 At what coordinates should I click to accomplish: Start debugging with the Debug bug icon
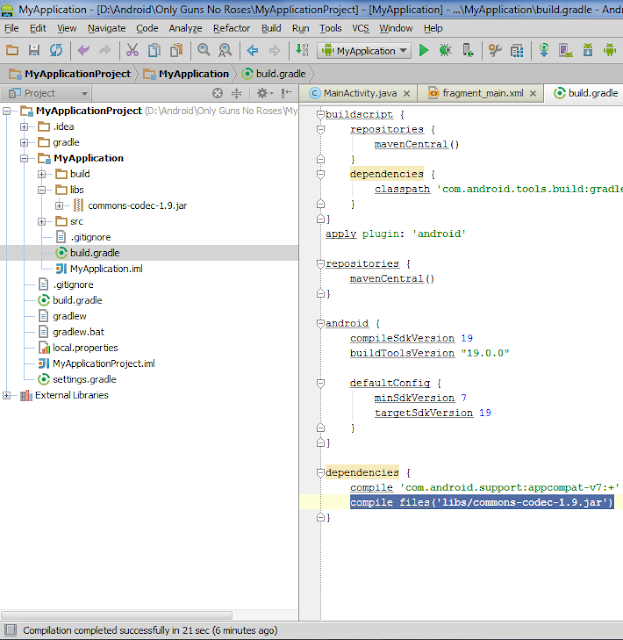[444, 50]
